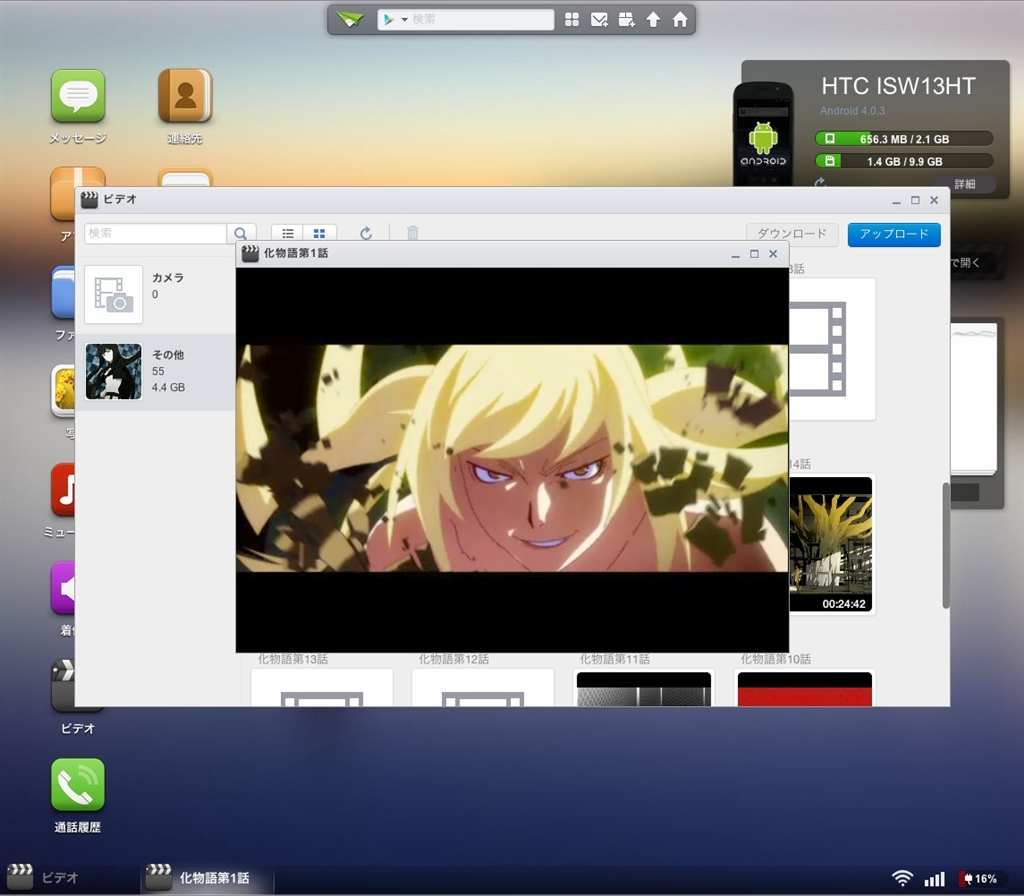
Task: Open the red music app icon
Action: (63, 490)
